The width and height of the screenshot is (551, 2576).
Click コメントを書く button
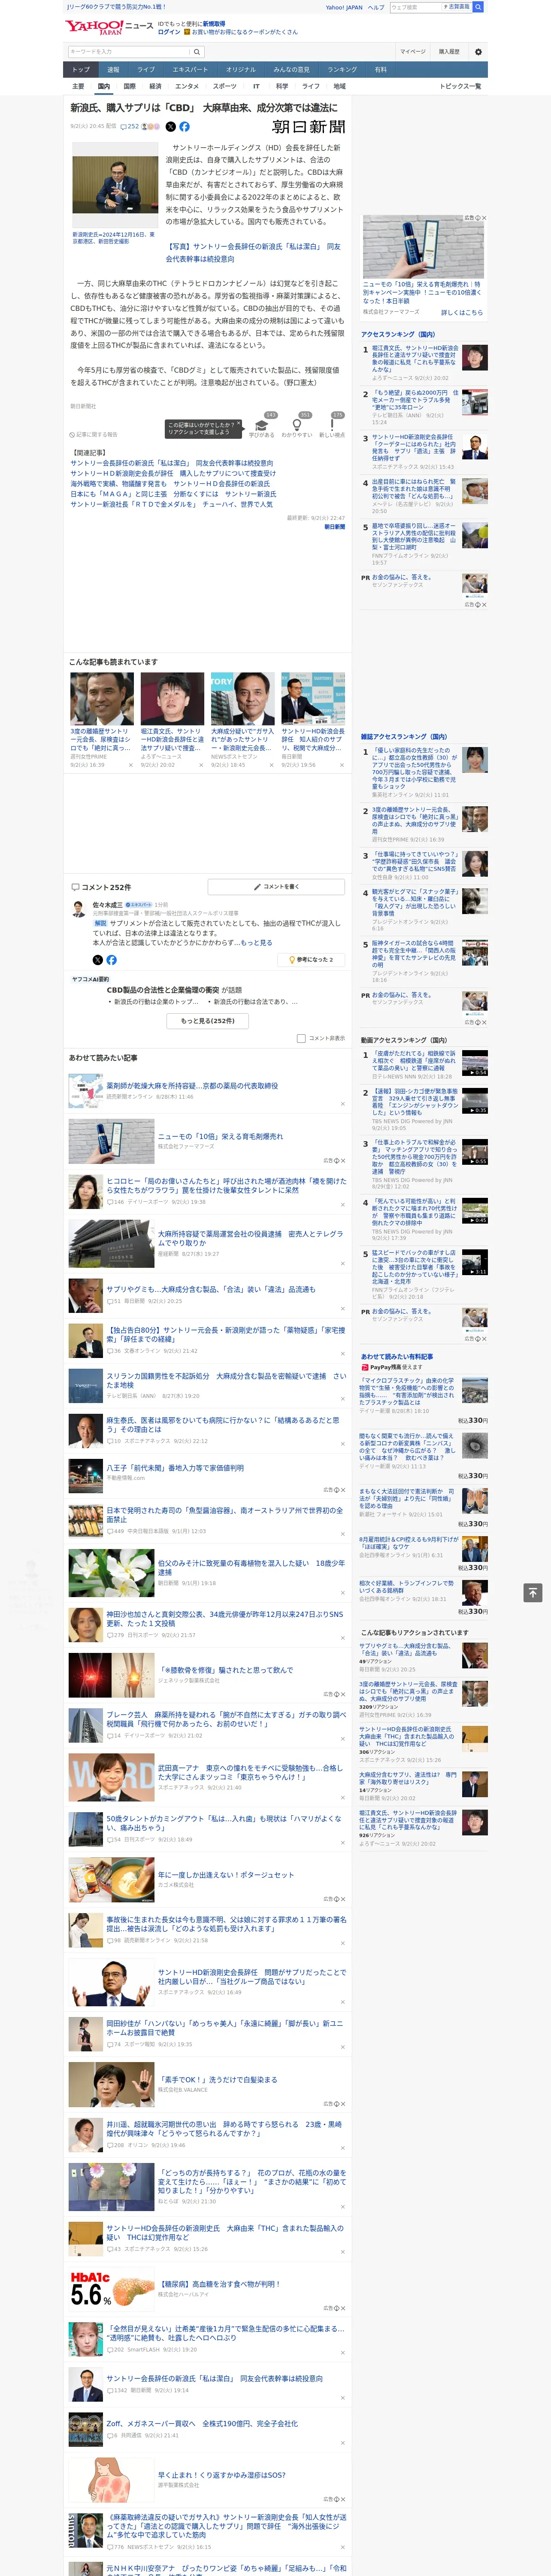point(276,886)
